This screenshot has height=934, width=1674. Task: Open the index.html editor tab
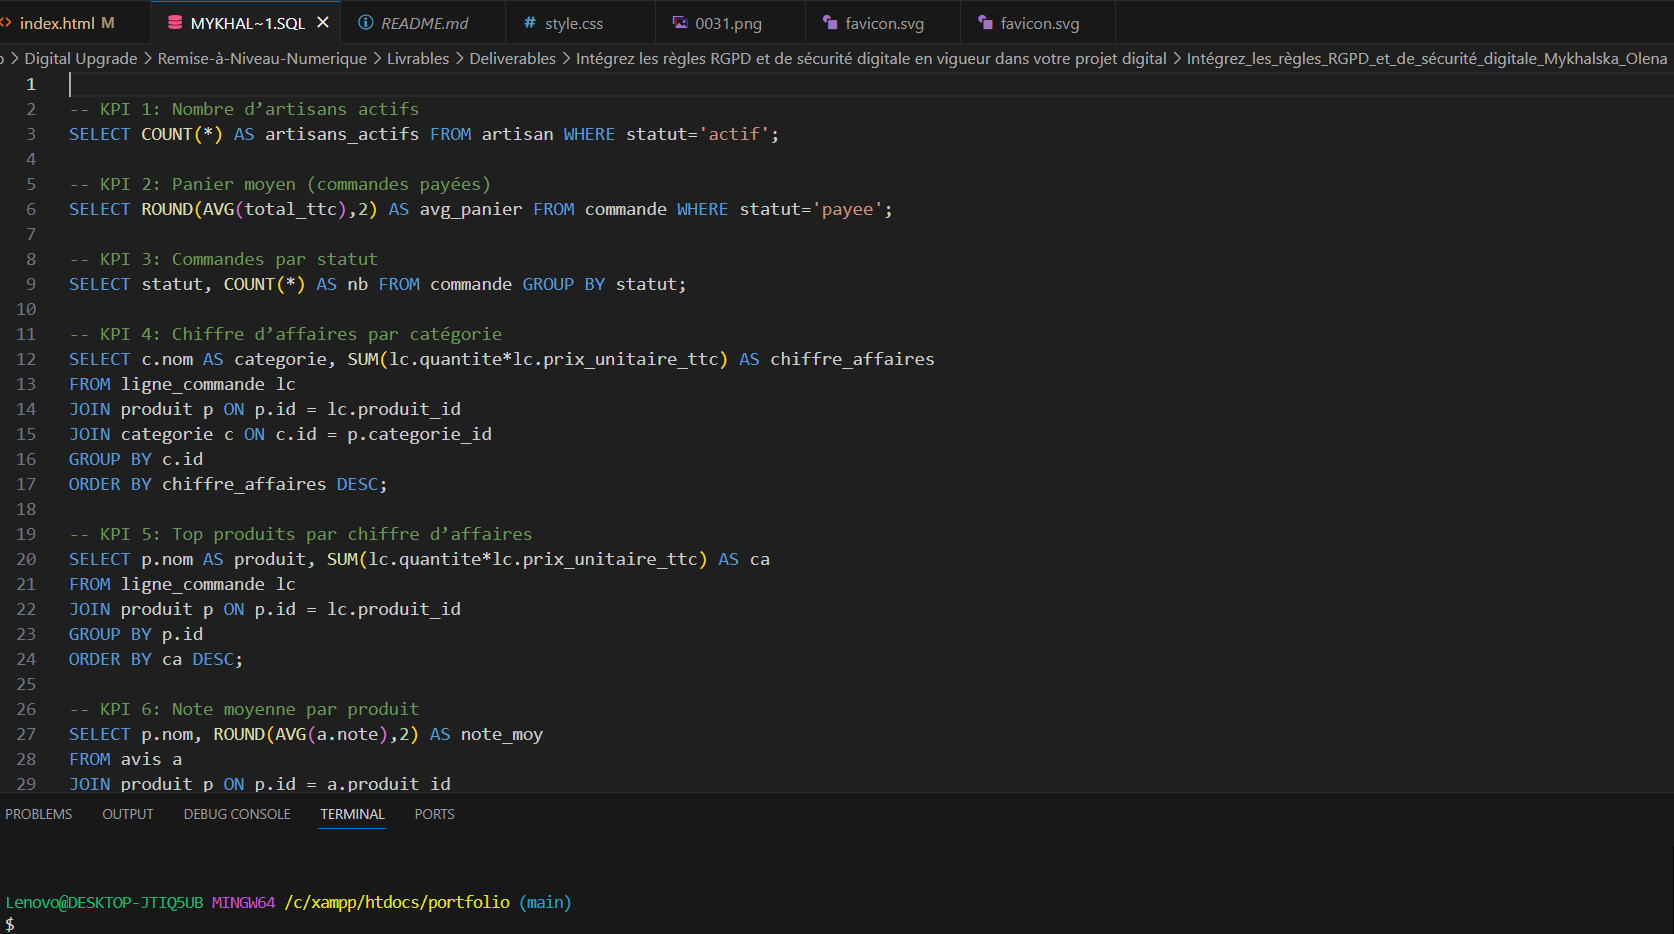[66, 23]
